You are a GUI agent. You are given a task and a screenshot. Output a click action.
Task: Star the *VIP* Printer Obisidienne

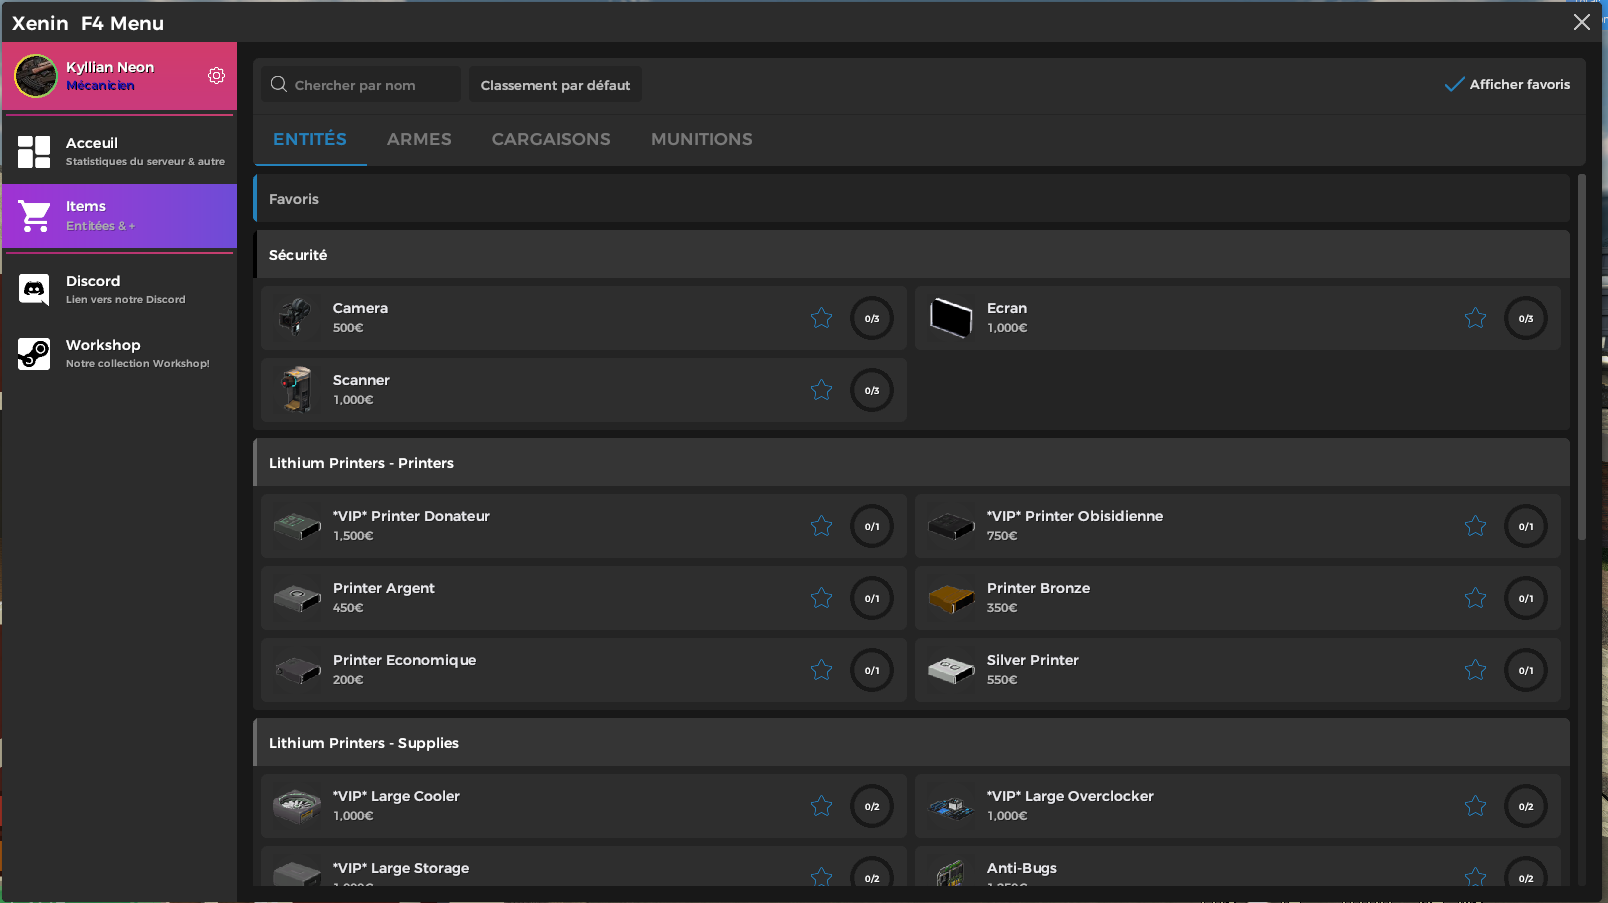(1475, 526)
